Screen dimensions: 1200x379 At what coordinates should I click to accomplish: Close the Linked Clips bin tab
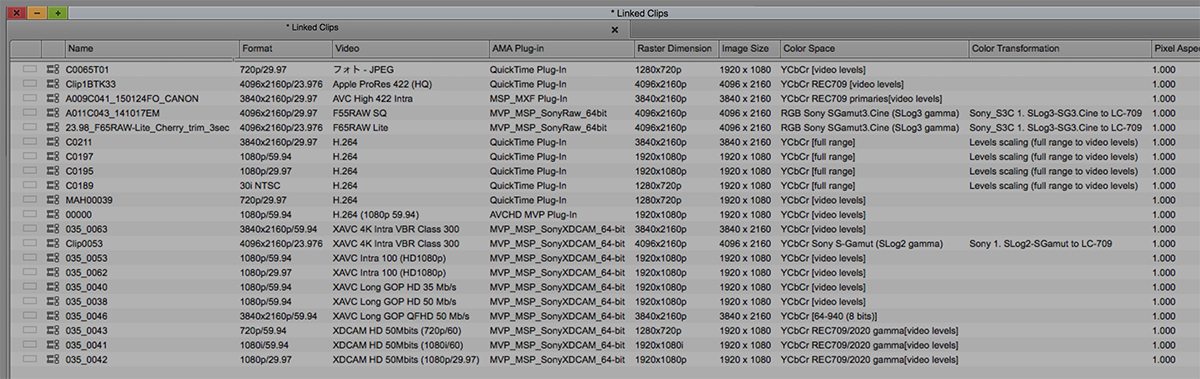[616, 31]
